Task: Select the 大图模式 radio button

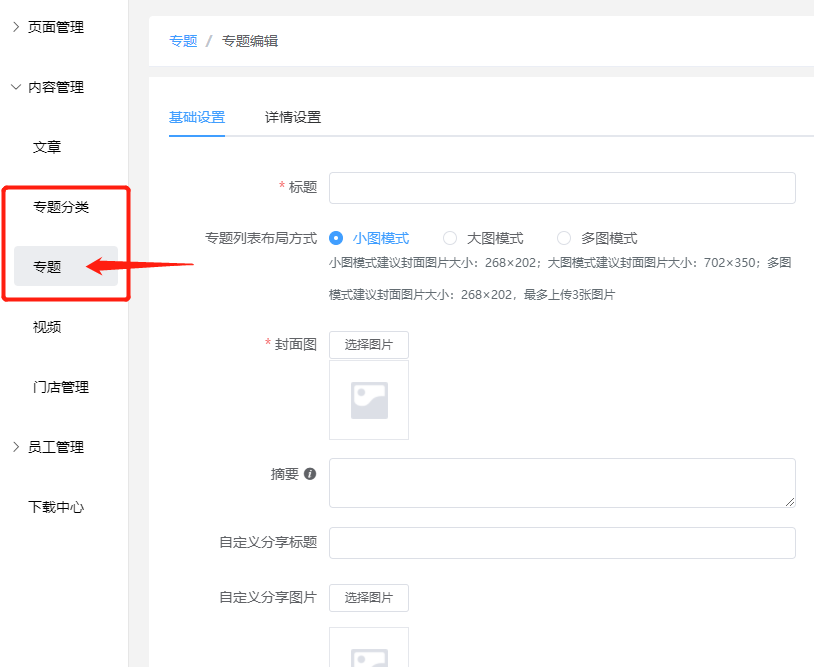Action: (x=450, y=238)
